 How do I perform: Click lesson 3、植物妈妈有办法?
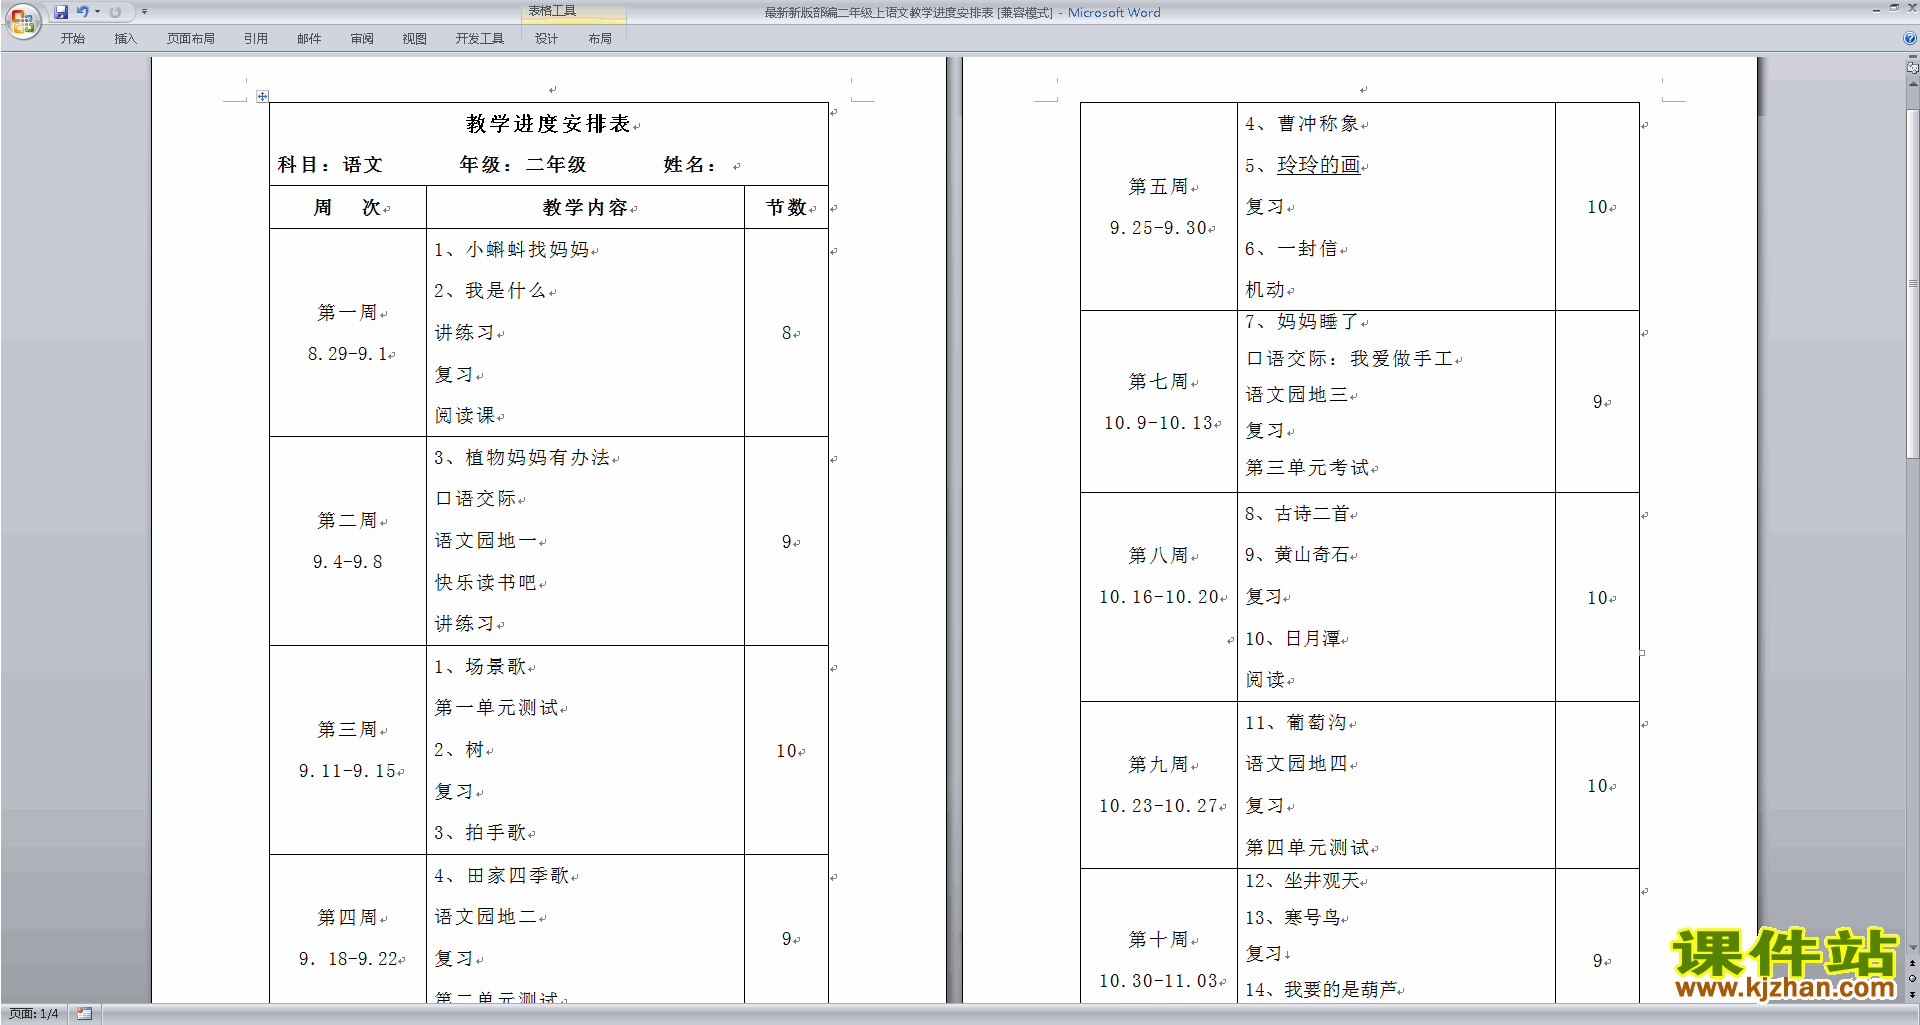click(x=522, y=458)
